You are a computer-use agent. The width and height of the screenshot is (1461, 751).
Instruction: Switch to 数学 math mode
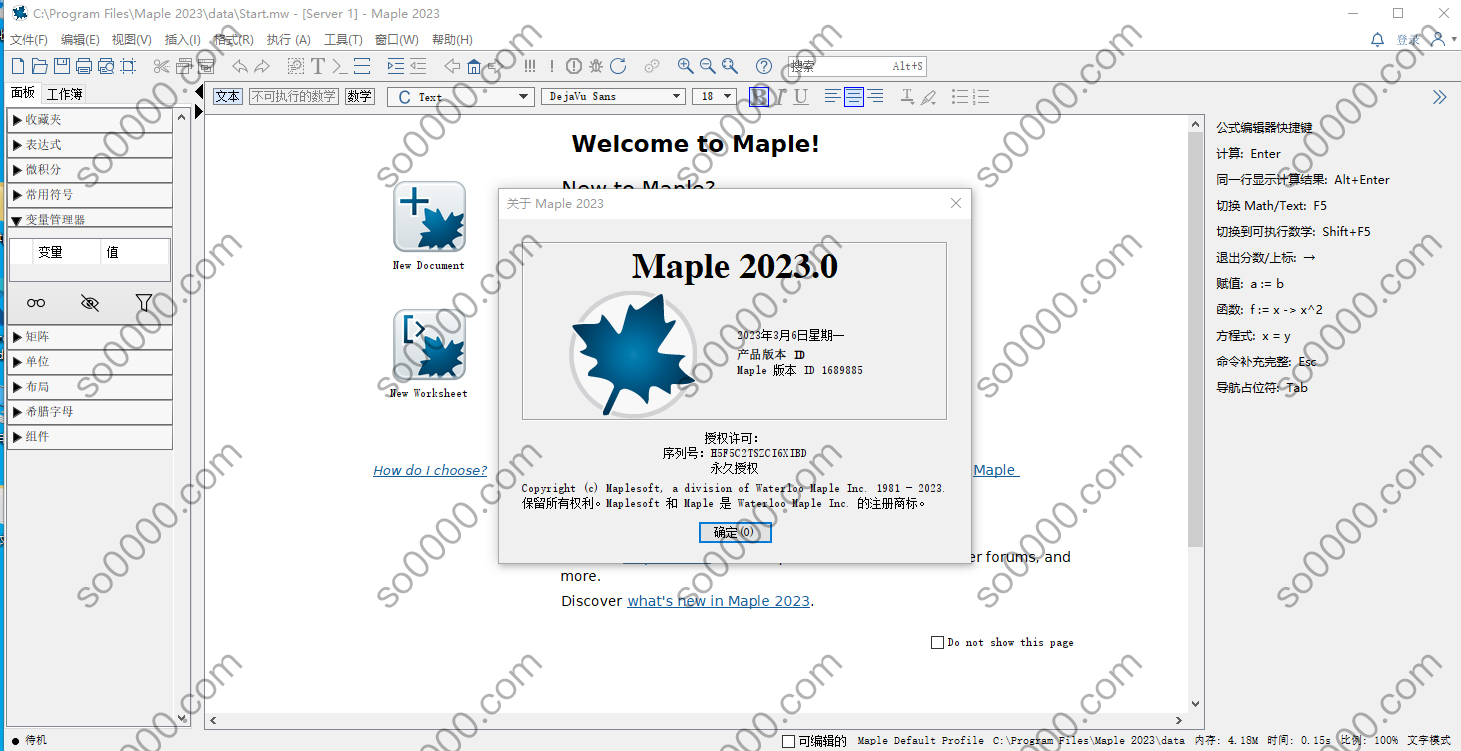tap(359, 96)
